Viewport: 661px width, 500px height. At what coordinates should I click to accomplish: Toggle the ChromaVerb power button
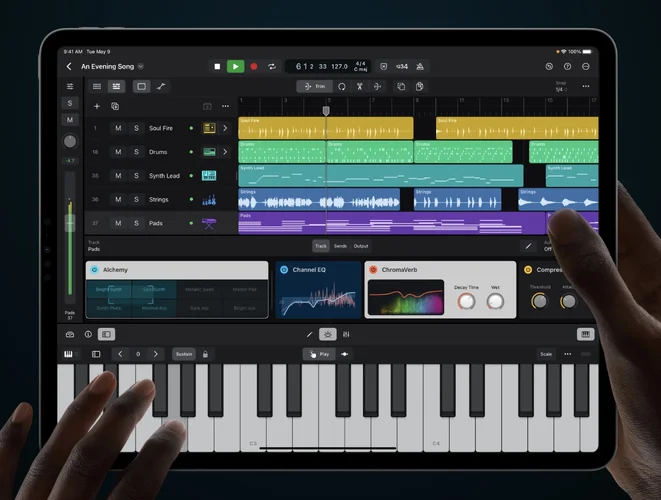373,270
